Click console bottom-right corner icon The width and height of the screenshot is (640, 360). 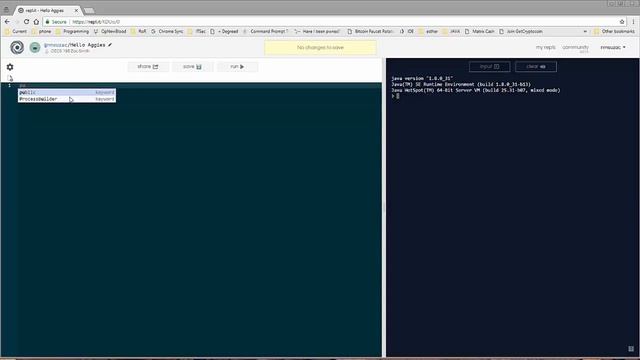click(x=631, y=349)
